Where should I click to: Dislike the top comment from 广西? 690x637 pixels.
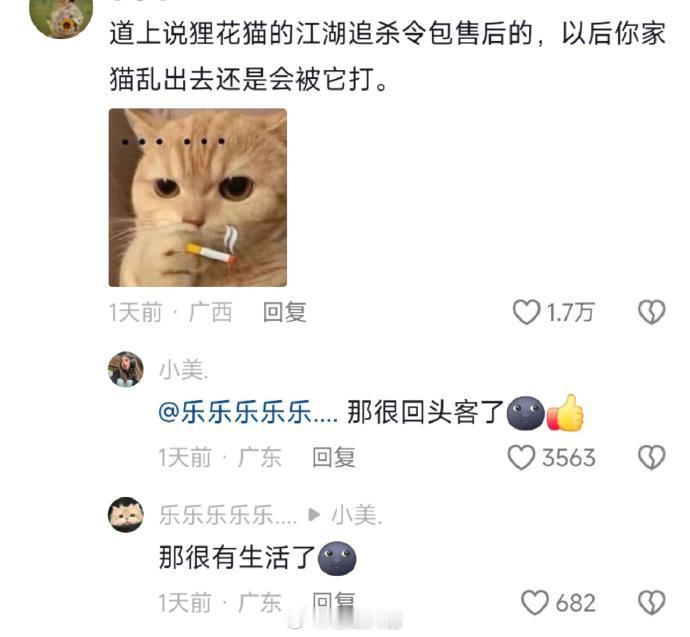(x=652, y=312)
